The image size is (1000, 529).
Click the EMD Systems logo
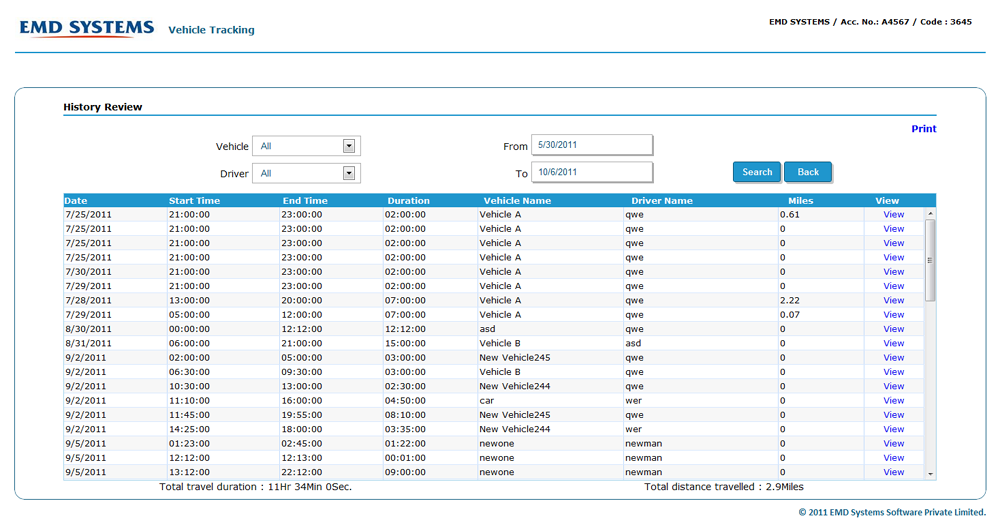point(87,28)
